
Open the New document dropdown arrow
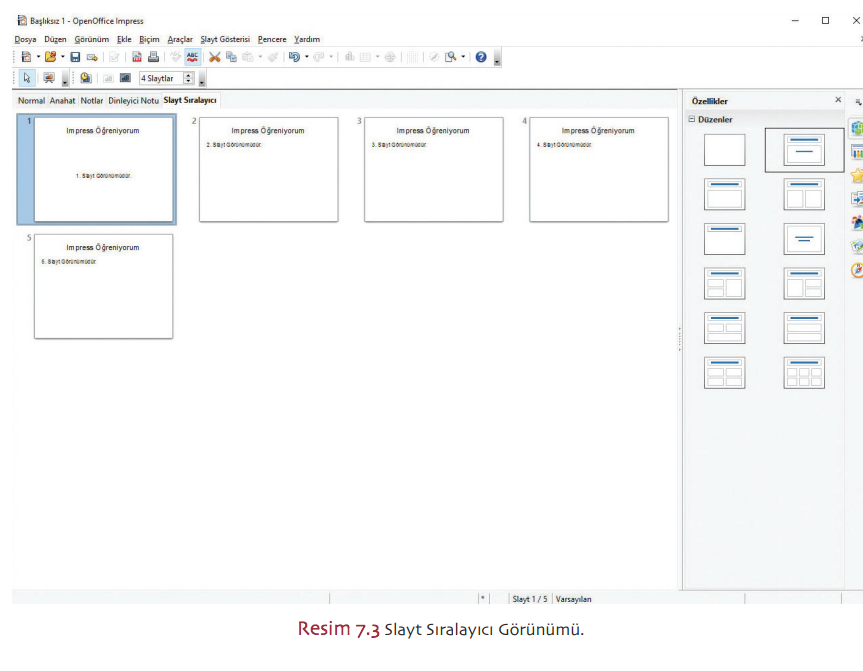[x=38, y=58]
